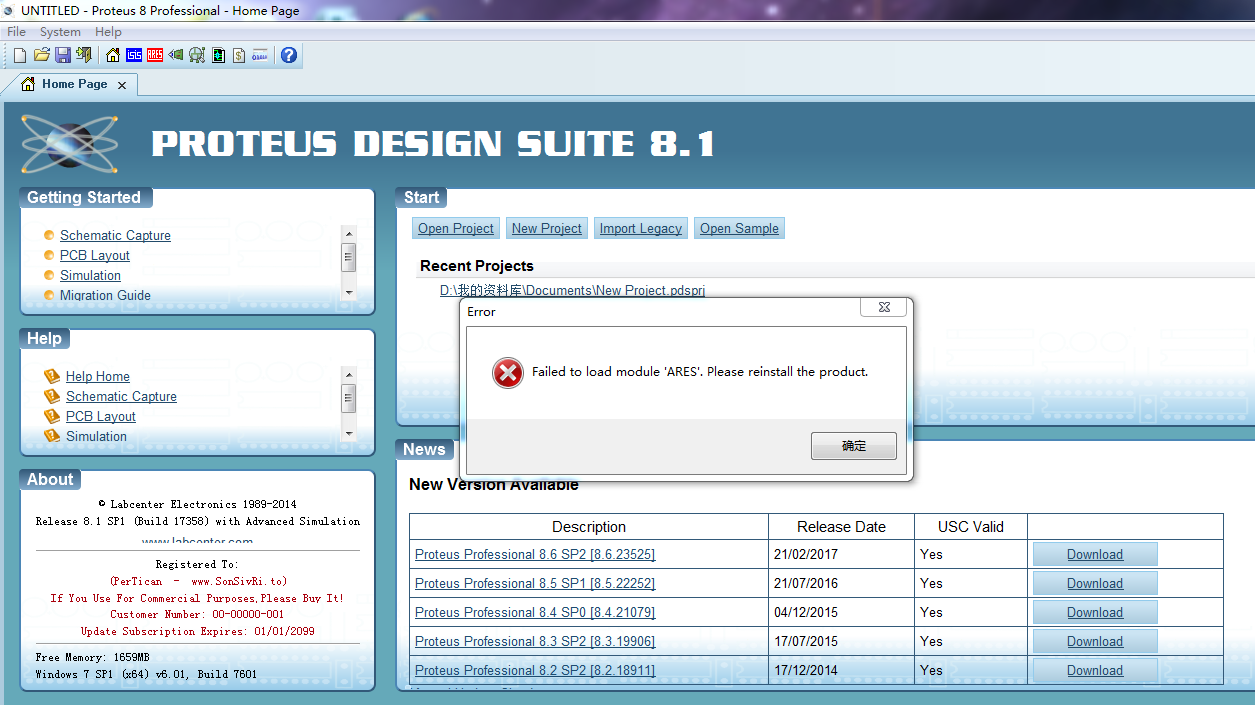Open the Gerber Viewer toolbar icon
Viewport: 1255px width, 705px height.
tap(197, 55)
